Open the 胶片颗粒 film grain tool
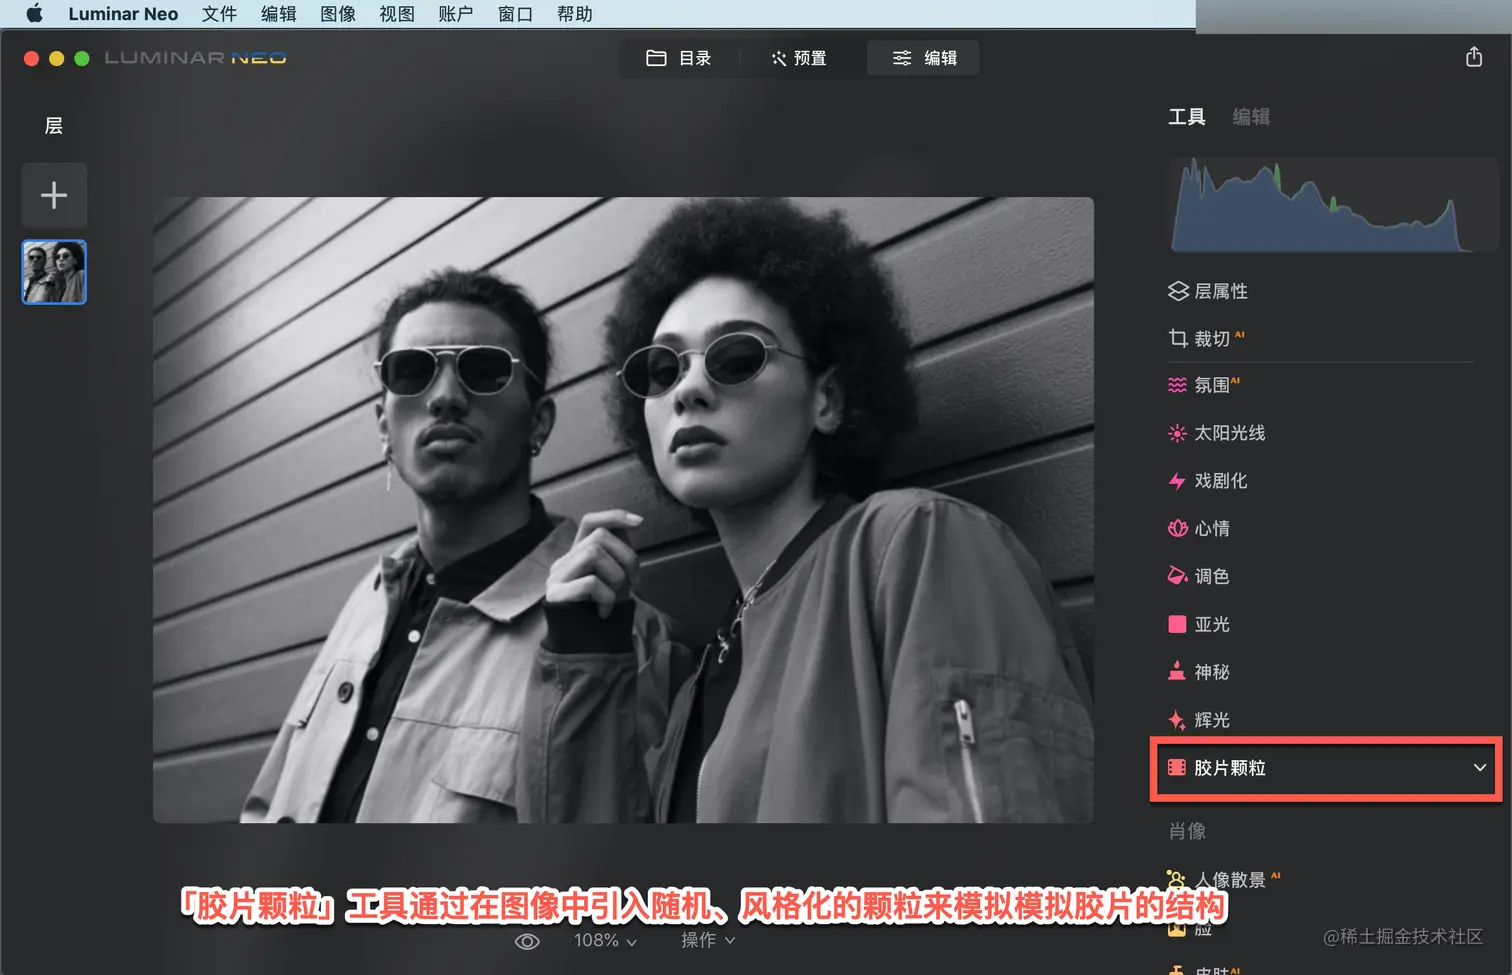Image resolution: width=1512 pixels, height=975 pixels. pyautogui.click(x=1326, y=768)
